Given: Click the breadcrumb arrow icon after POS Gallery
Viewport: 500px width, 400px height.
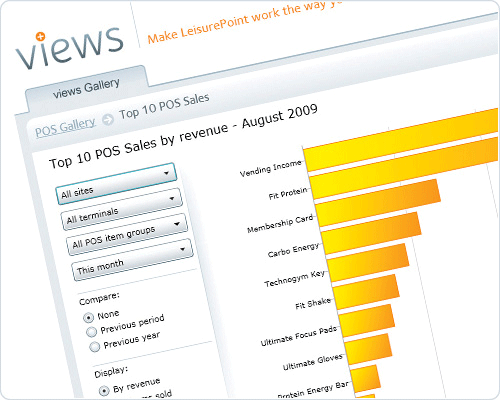Looking at the screenshot, I should click(108, 120).
